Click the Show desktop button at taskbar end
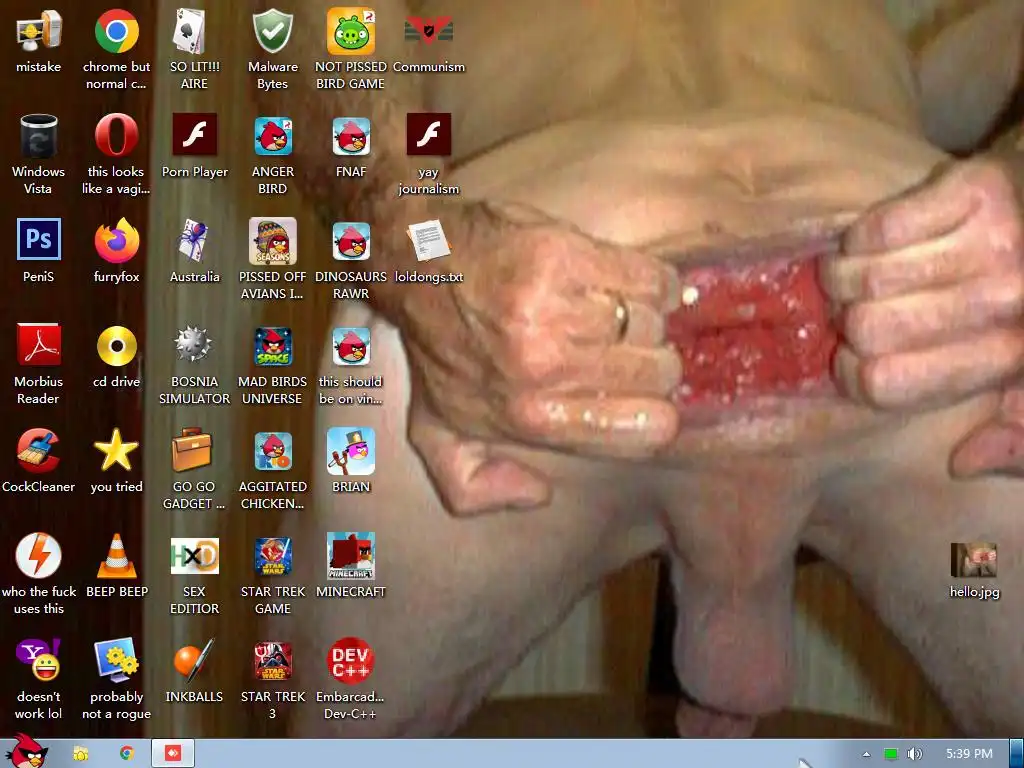 pyautogui.click(x=1017, y=753)
